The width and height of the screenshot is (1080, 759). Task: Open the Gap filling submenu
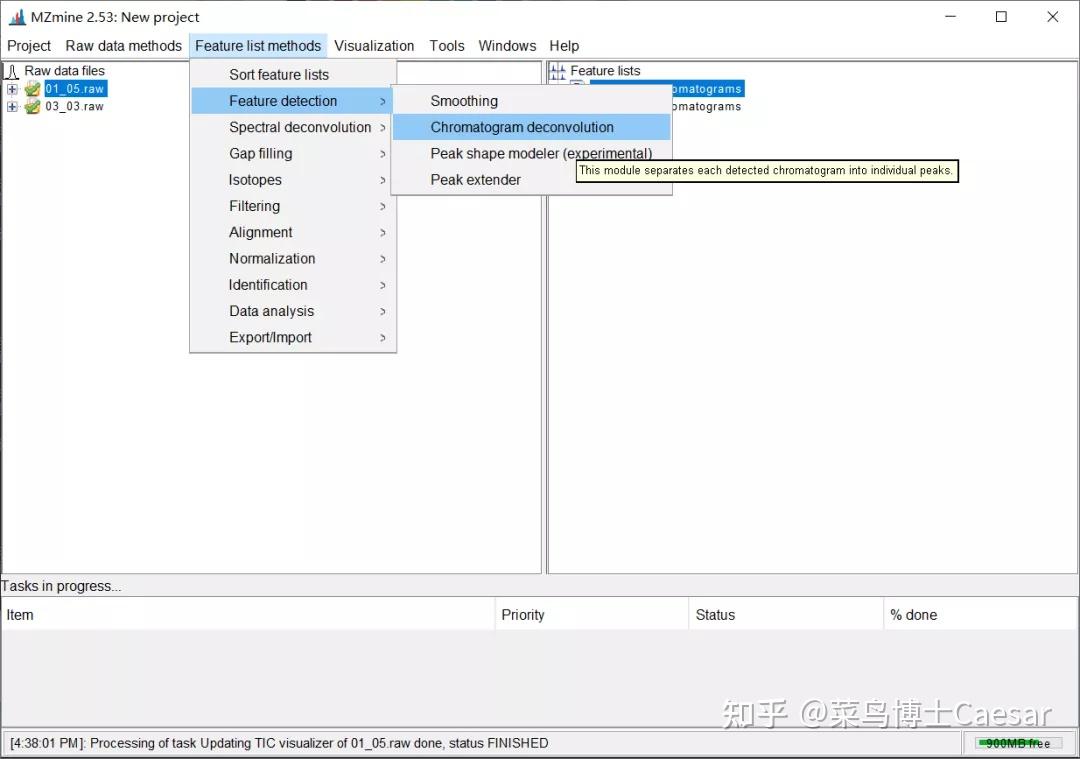260,153
